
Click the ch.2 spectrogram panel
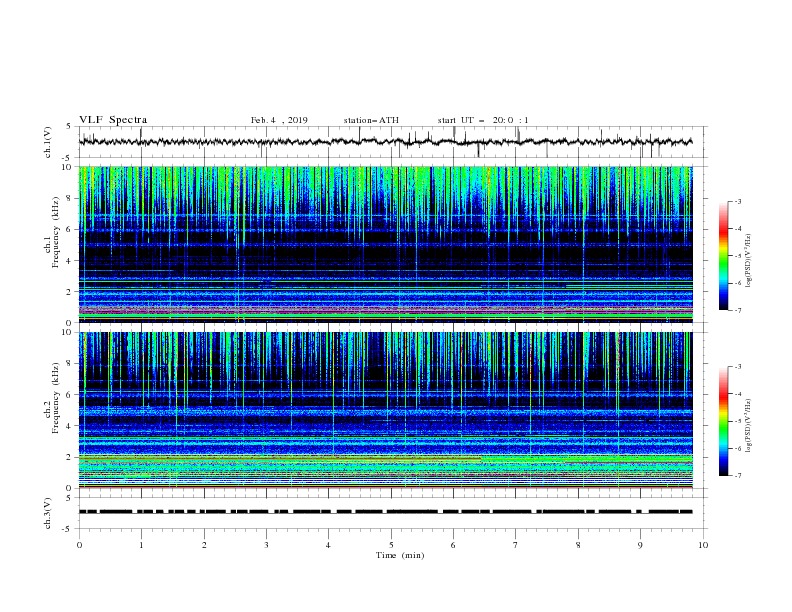tap(386, 410)
